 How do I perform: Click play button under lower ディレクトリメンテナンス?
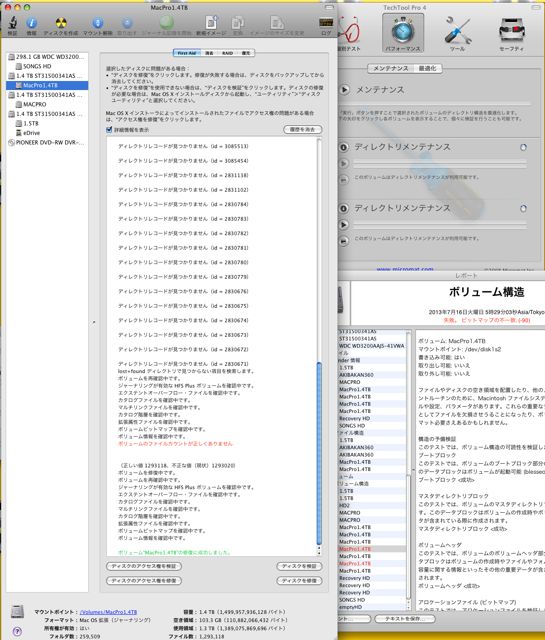[x=344, y=224]
